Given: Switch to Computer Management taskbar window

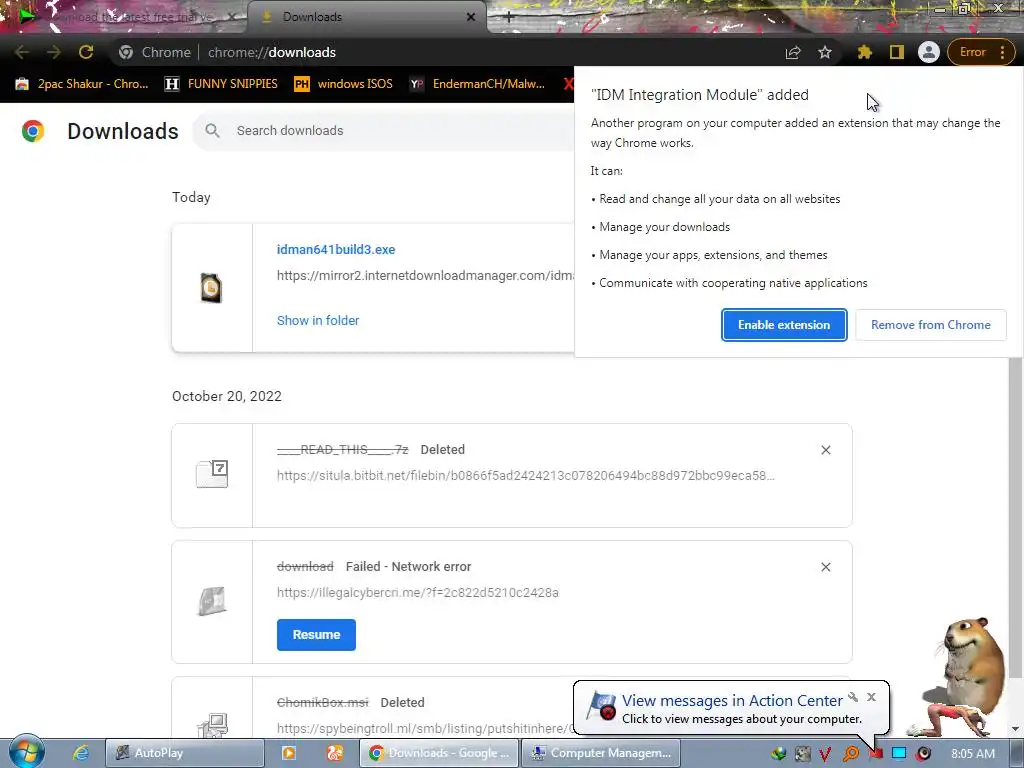Looking at the screenshot, I should (600, 753).
